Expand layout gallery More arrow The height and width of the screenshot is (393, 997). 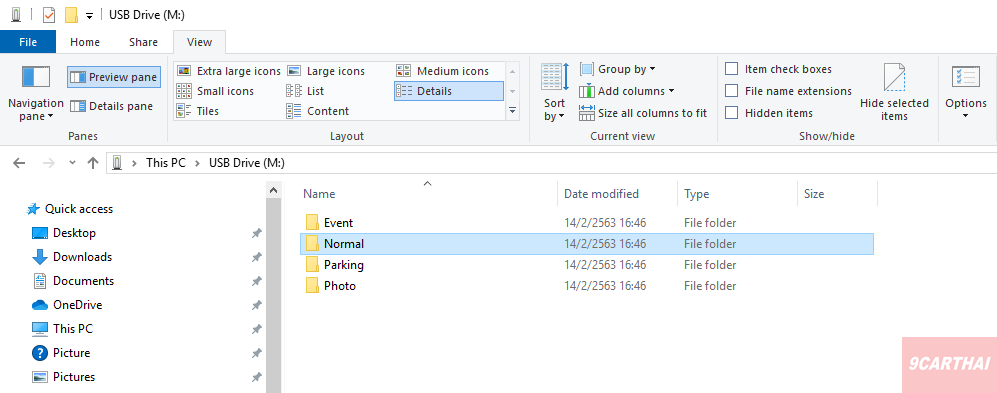click(512, 111)
